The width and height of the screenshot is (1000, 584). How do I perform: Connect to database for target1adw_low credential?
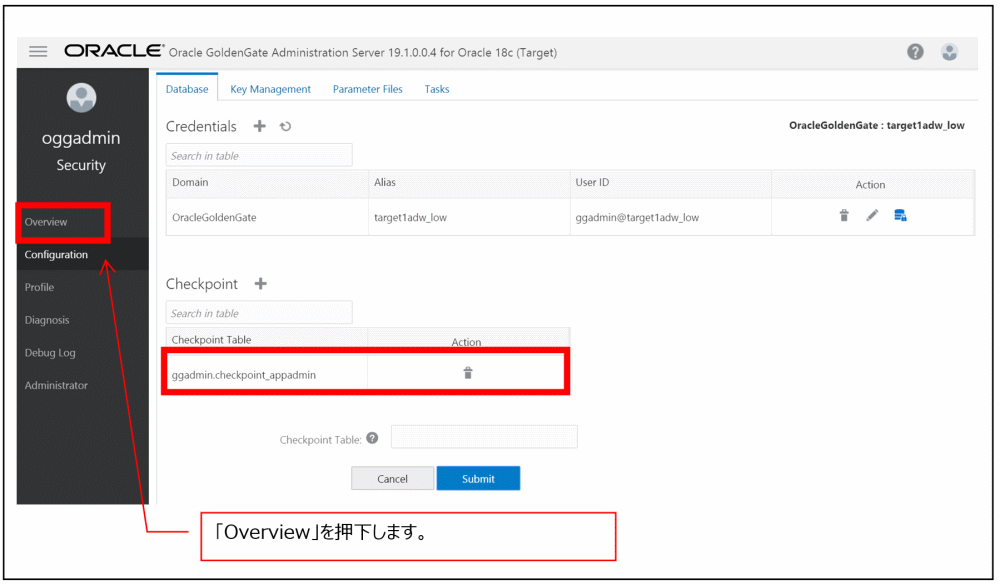click(900, 215)
